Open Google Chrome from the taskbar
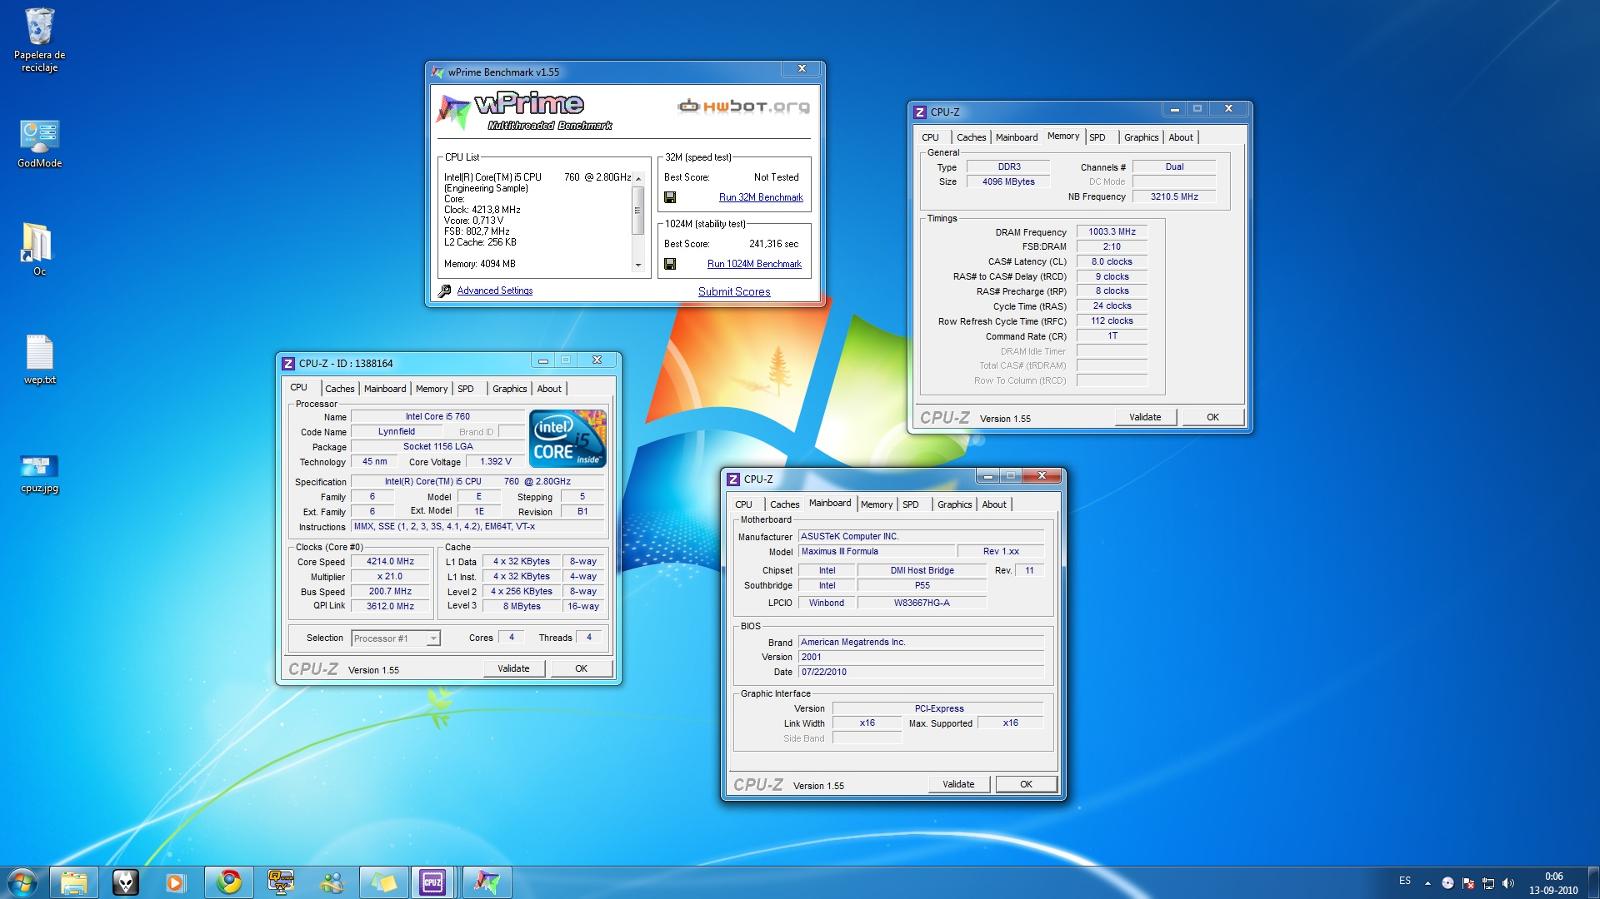This screenshot has height=899, width=1600. pos(230,882)
